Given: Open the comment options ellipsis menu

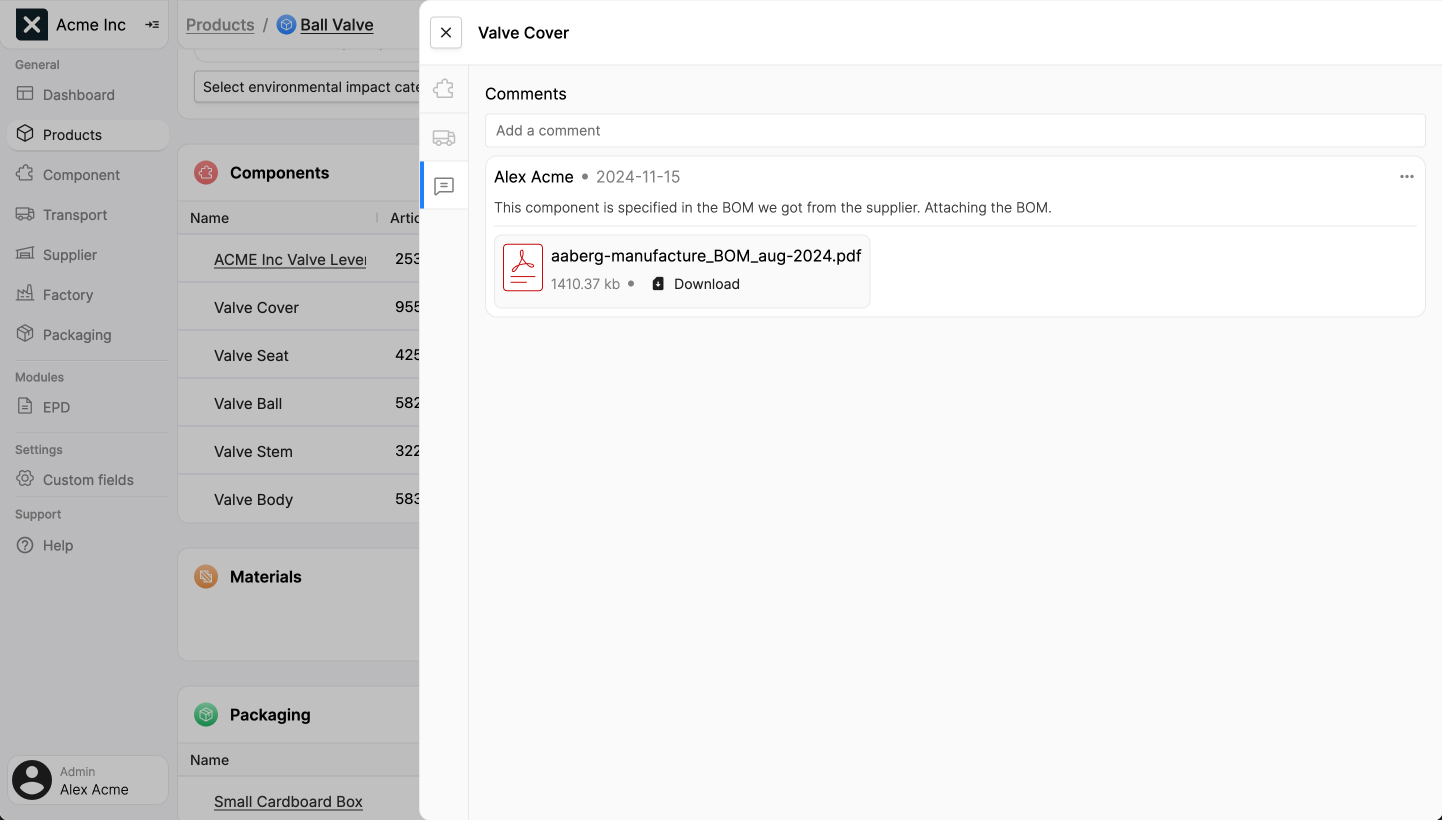Looking at the screenshot, I should pos(1406,176).
